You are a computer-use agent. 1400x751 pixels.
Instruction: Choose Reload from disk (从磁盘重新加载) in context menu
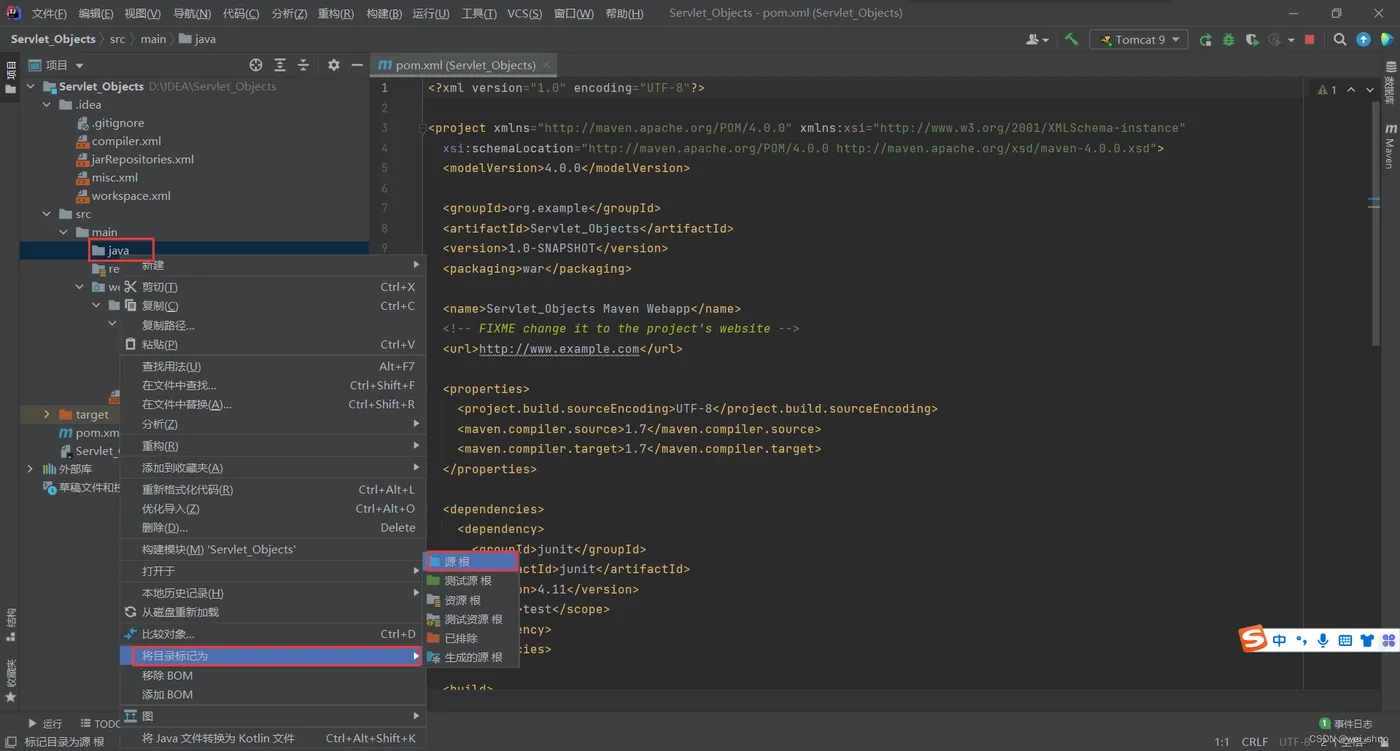tap(272, 612)
